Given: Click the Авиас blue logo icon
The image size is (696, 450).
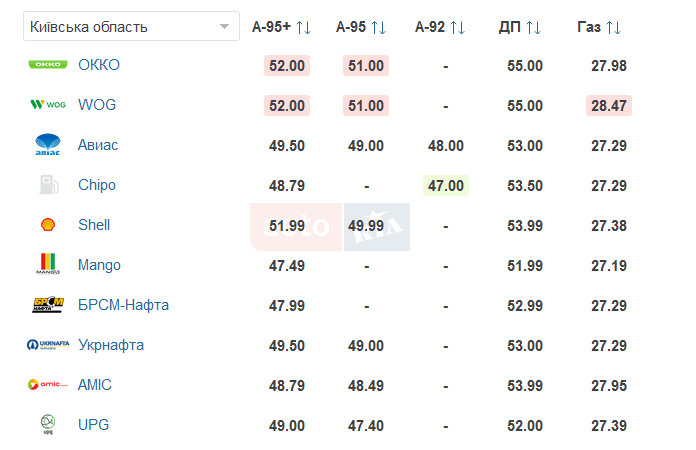Looking at the screenshot, I should click(x=48, y=144).
